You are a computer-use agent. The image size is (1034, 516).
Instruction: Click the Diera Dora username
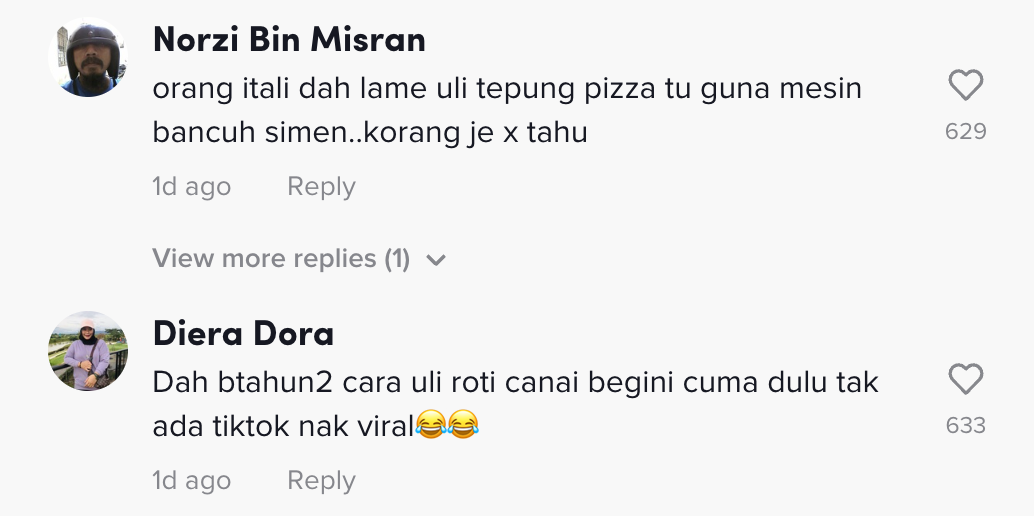pos(243,333)
